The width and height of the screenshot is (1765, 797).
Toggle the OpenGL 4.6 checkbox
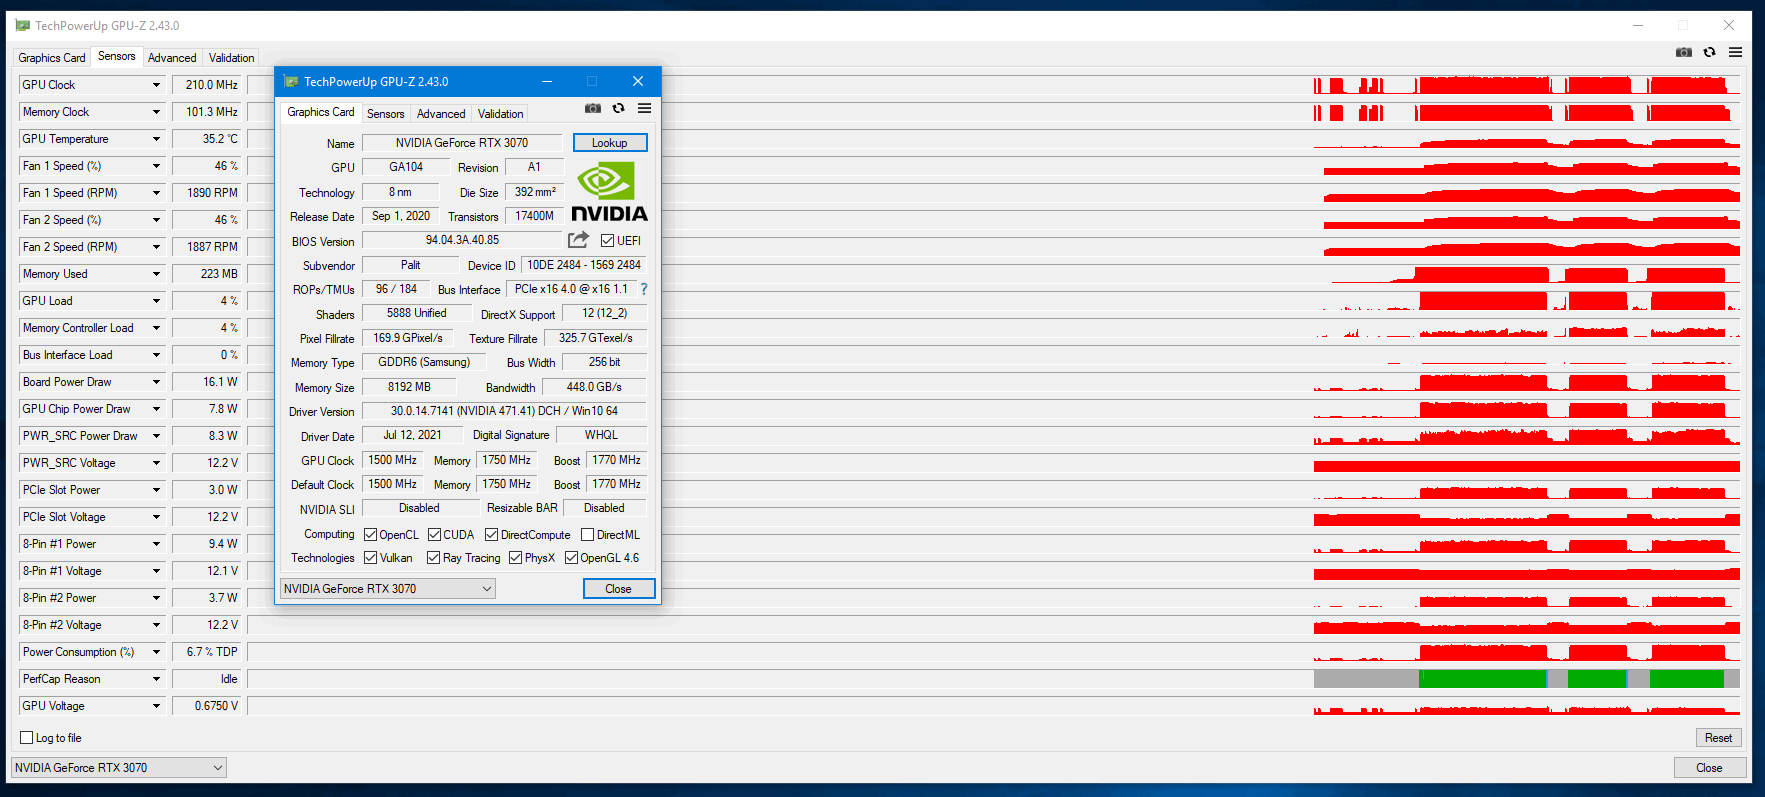click(572, 558)
